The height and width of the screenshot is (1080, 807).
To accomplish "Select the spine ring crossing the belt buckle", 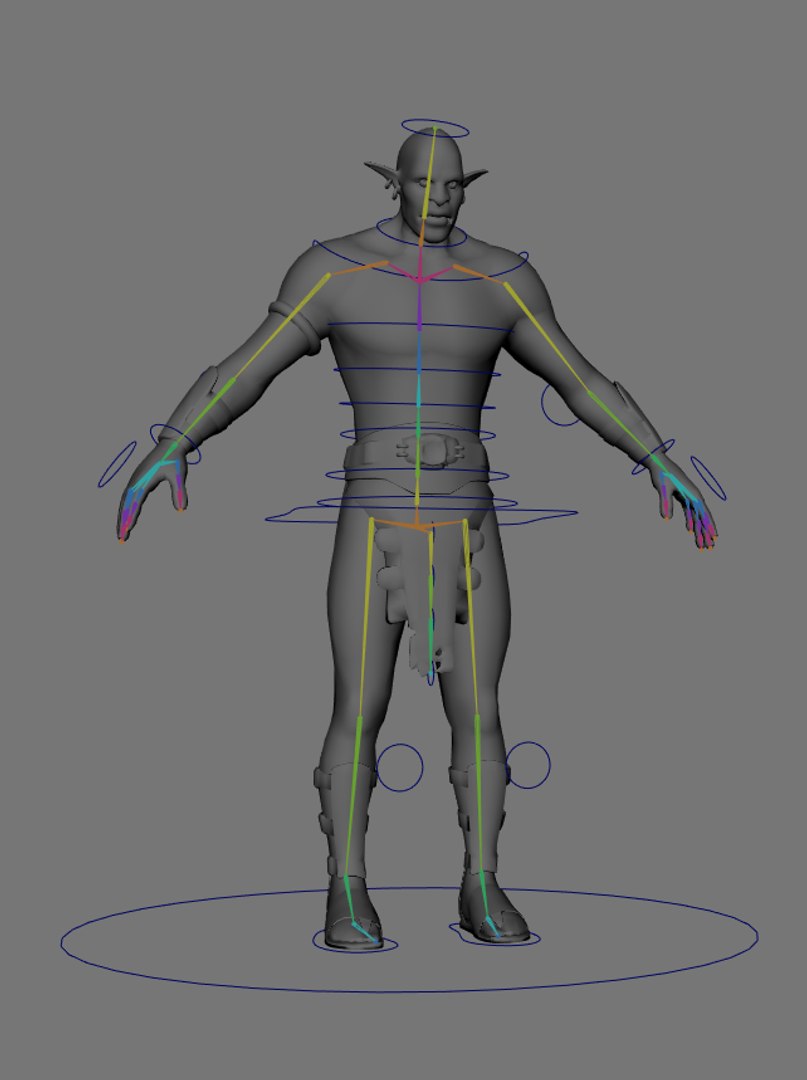I will pos(417,434).
